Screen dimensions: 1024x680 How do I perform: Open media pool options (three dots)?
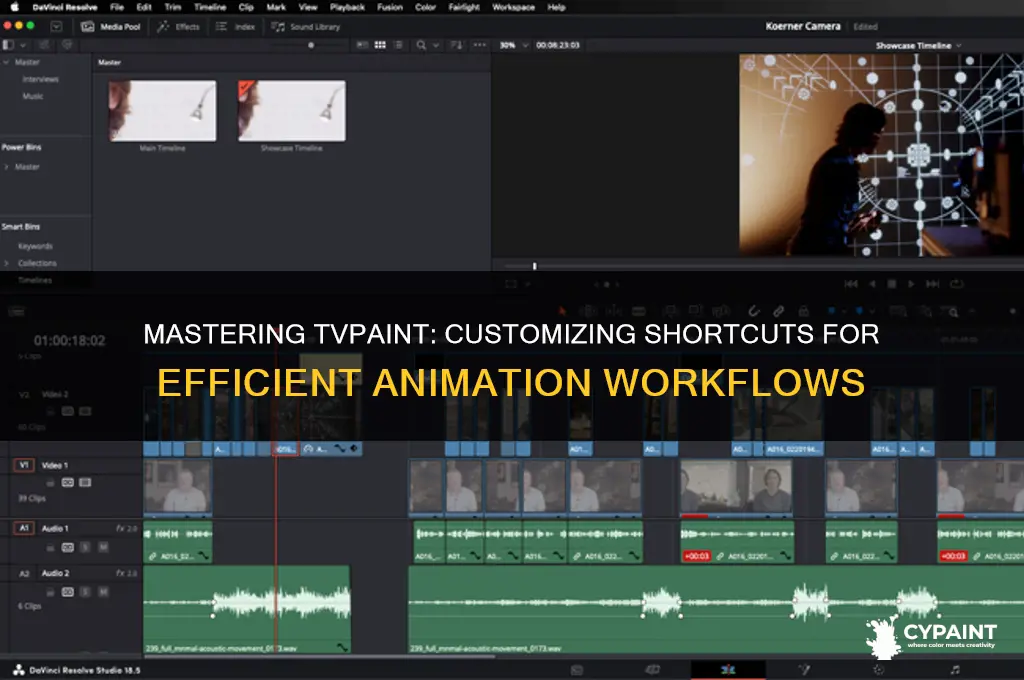479,45
